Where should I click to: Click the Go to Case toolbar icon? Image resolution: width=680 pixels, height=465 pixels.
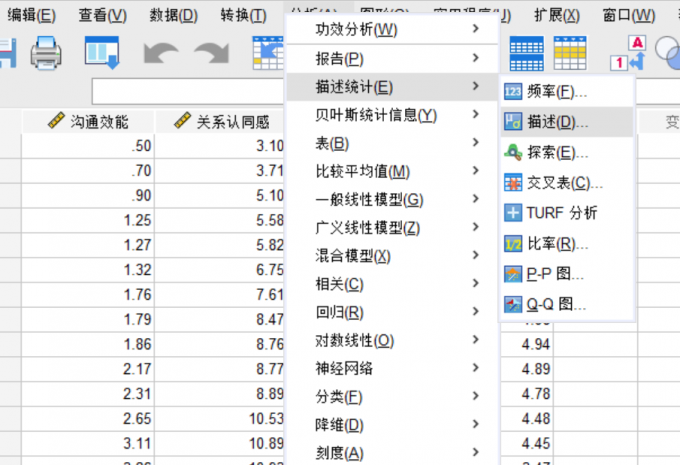coord(268,53)
